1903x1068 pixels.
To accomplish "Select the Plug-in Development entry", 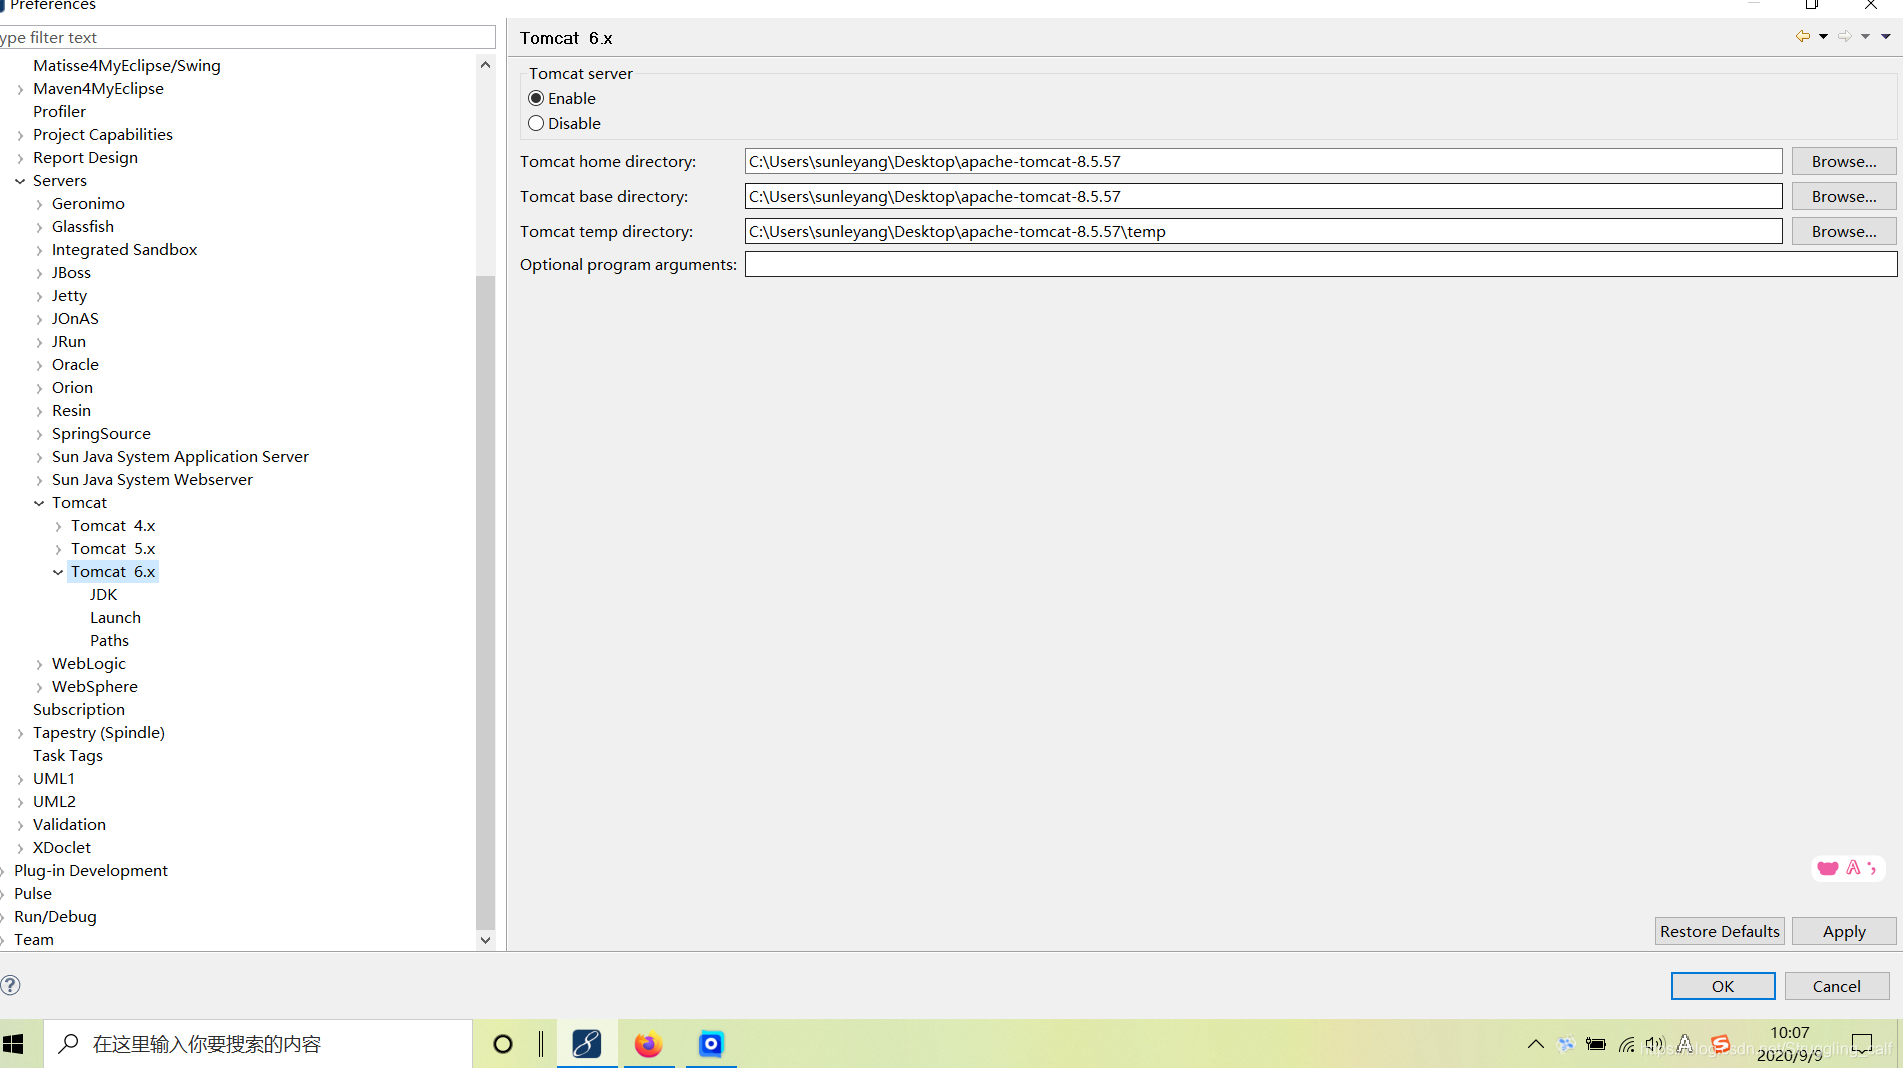I will 91,870.
